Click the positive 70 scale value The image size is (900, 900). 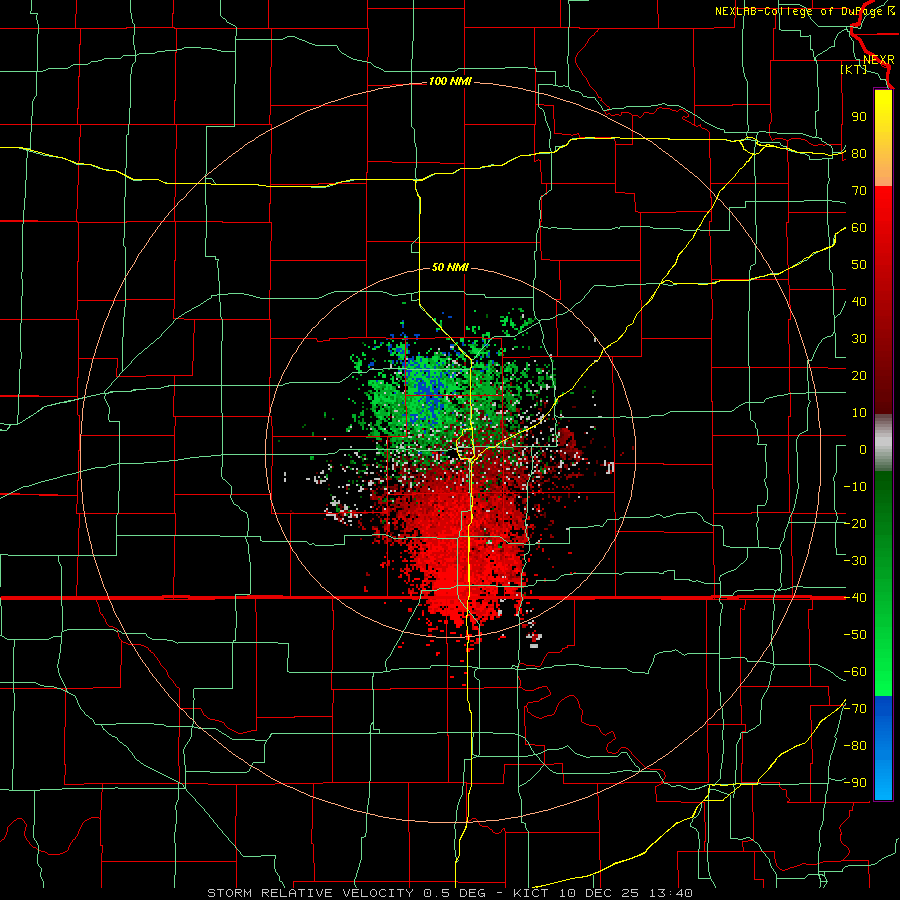pyautogui.click(x=859, y=191)
